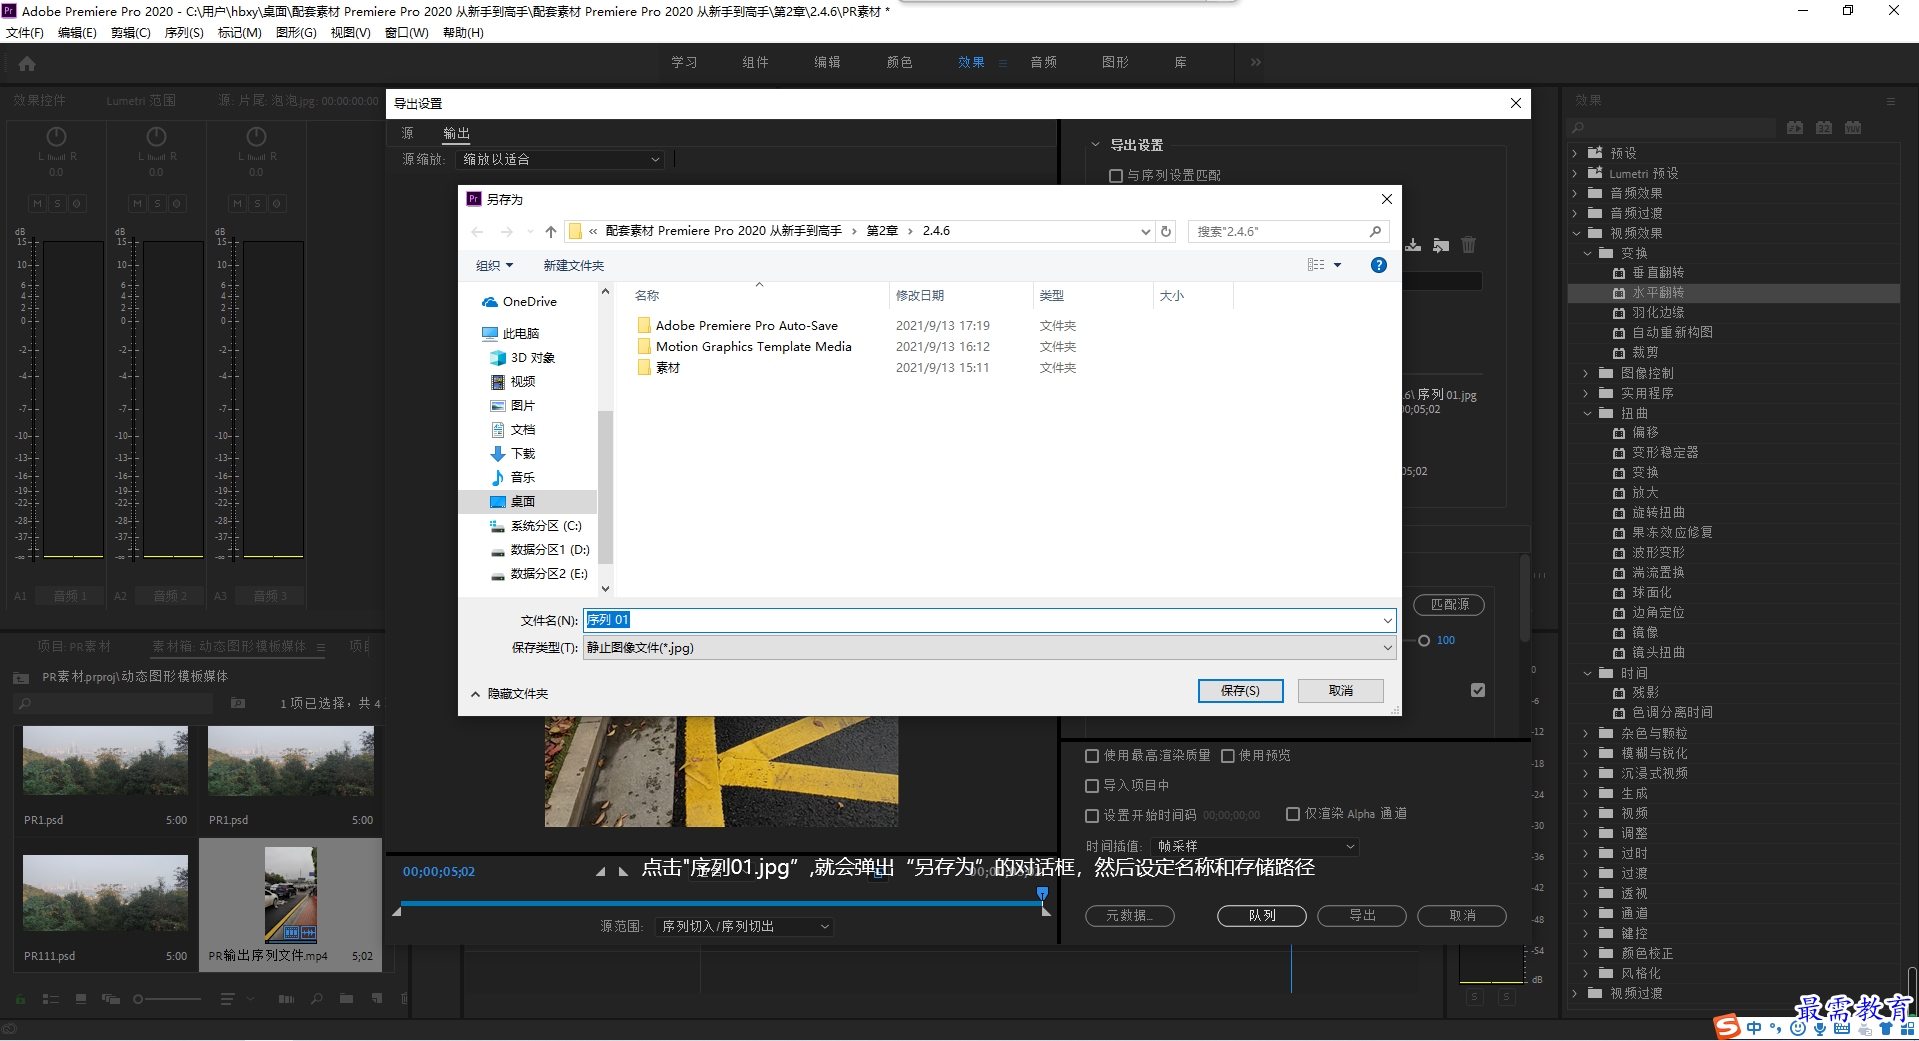This screenshot has width=1919, height=1041.
Task: Toggle accelerated effects filter in Effects panel
Action: coord(1795,128)
